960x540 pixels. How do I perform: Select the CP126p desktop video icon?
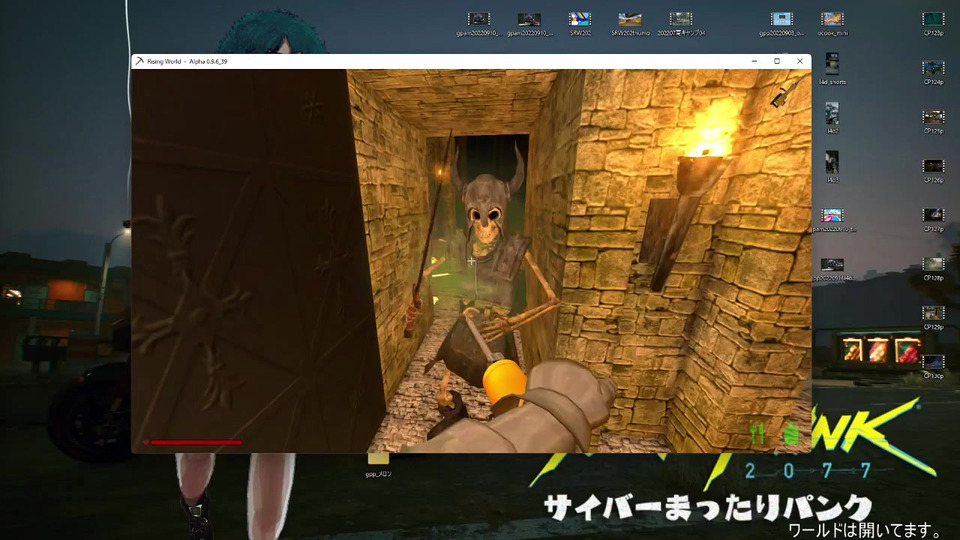click(x=933, y=171)
